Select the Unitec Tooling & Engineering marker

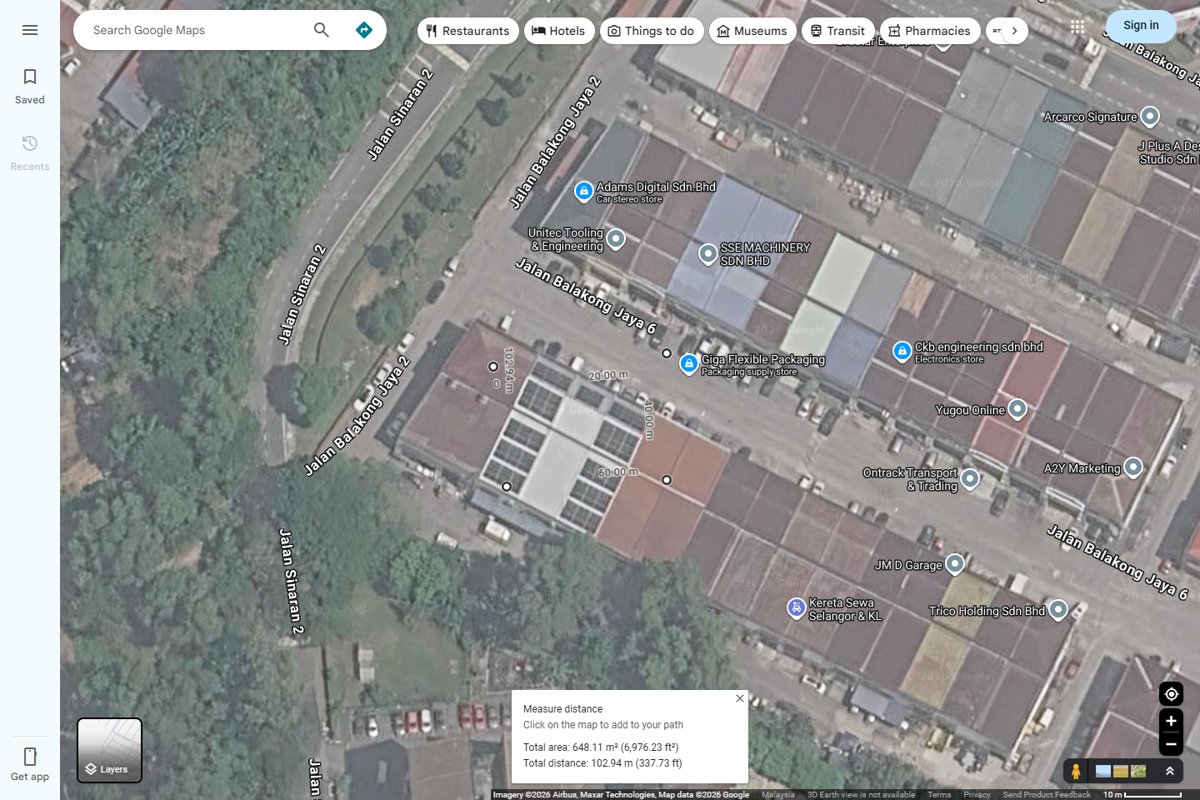pyautogui.click(x=616, y=239)
